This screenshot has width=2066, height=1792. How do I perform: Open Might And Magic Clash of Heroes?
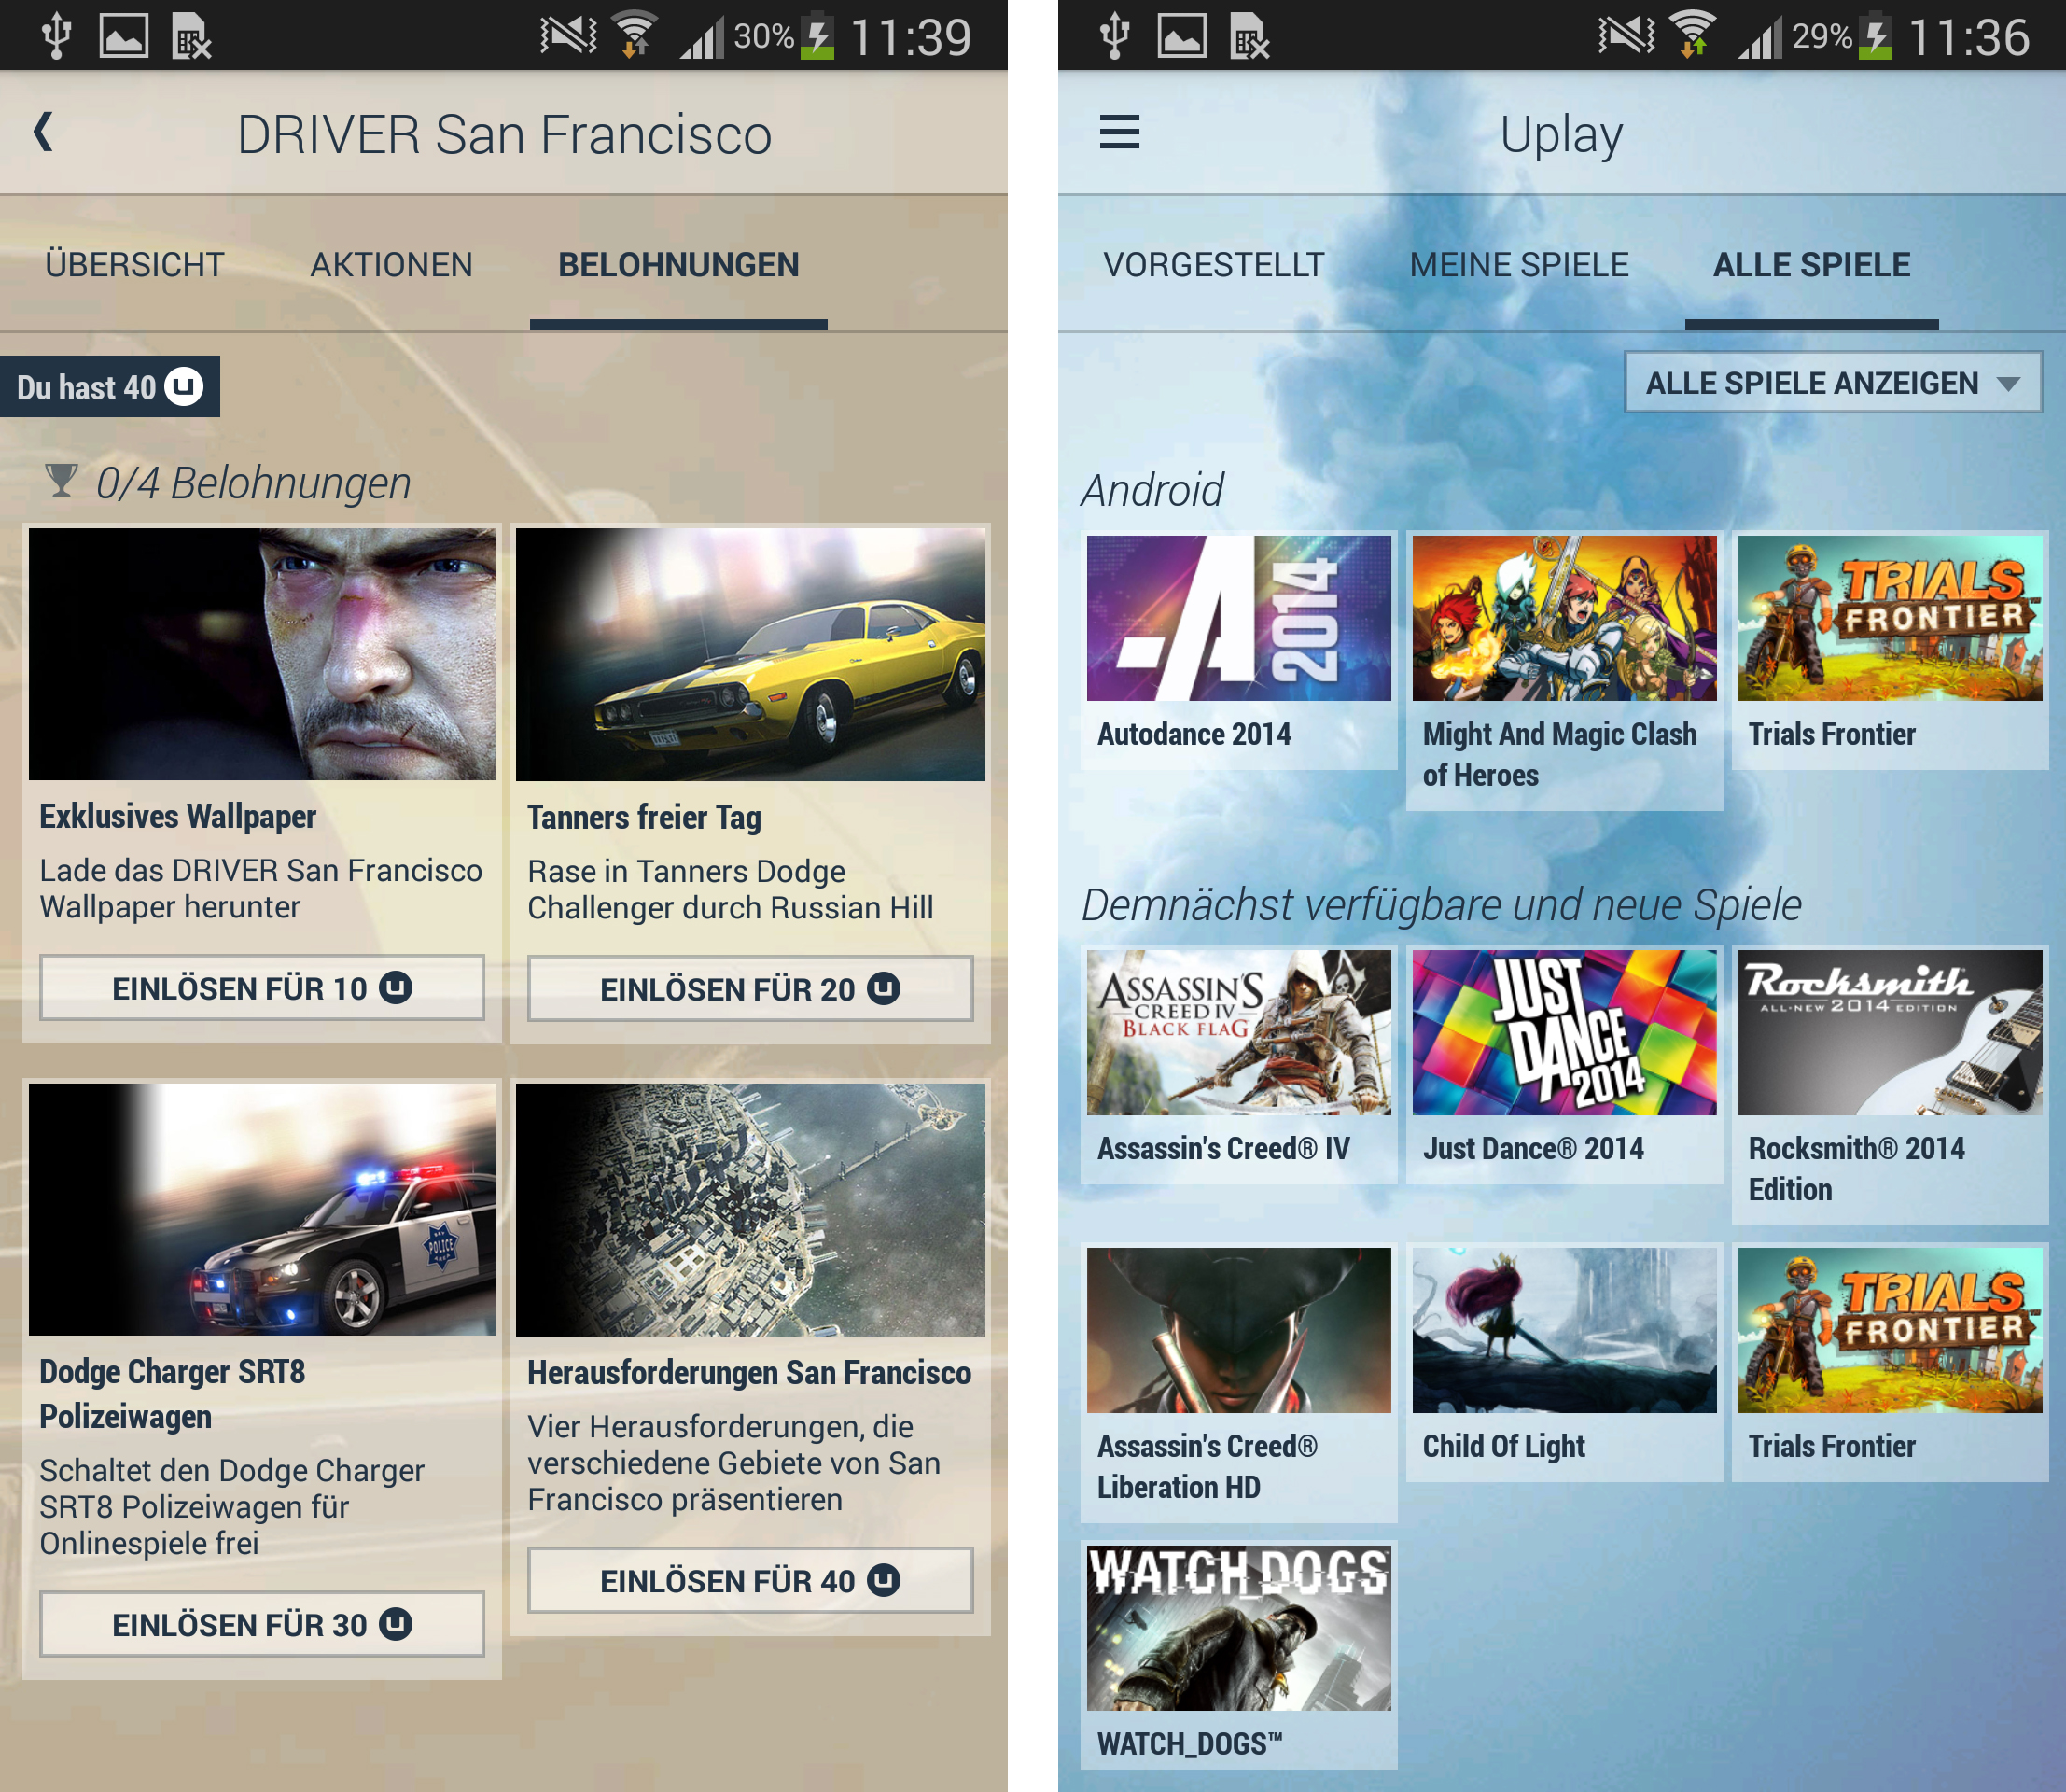tap(1564, 618)
